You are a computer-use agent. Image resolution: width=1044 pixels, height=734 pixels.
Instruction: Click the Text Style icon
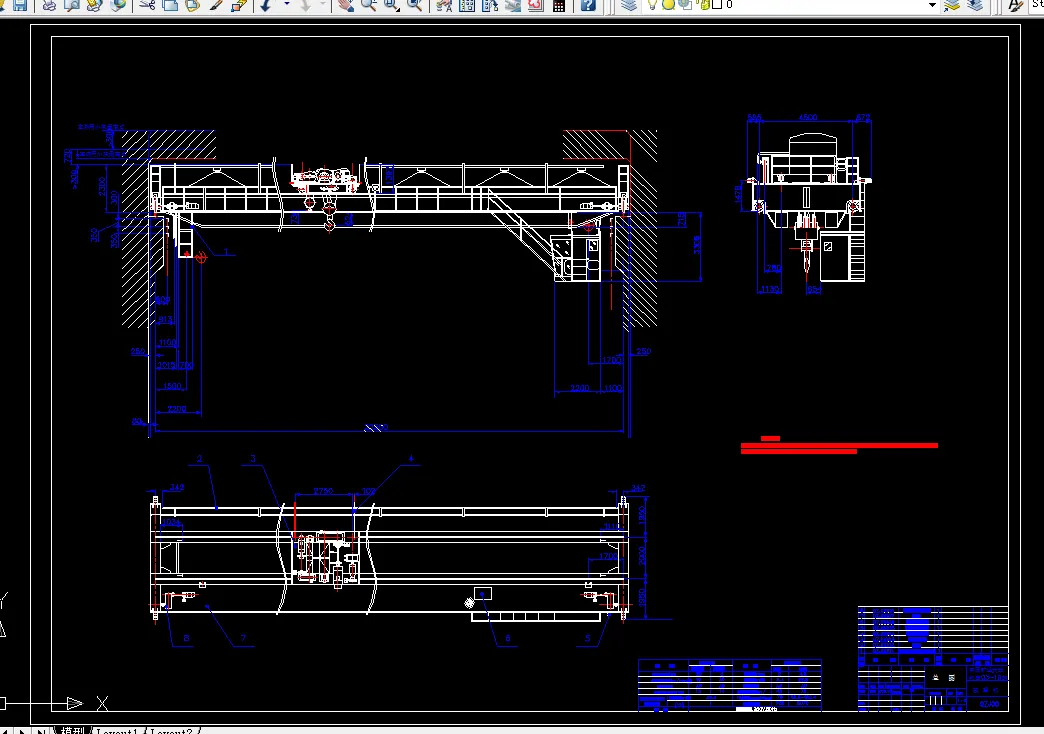click(x=1015, y=5)
